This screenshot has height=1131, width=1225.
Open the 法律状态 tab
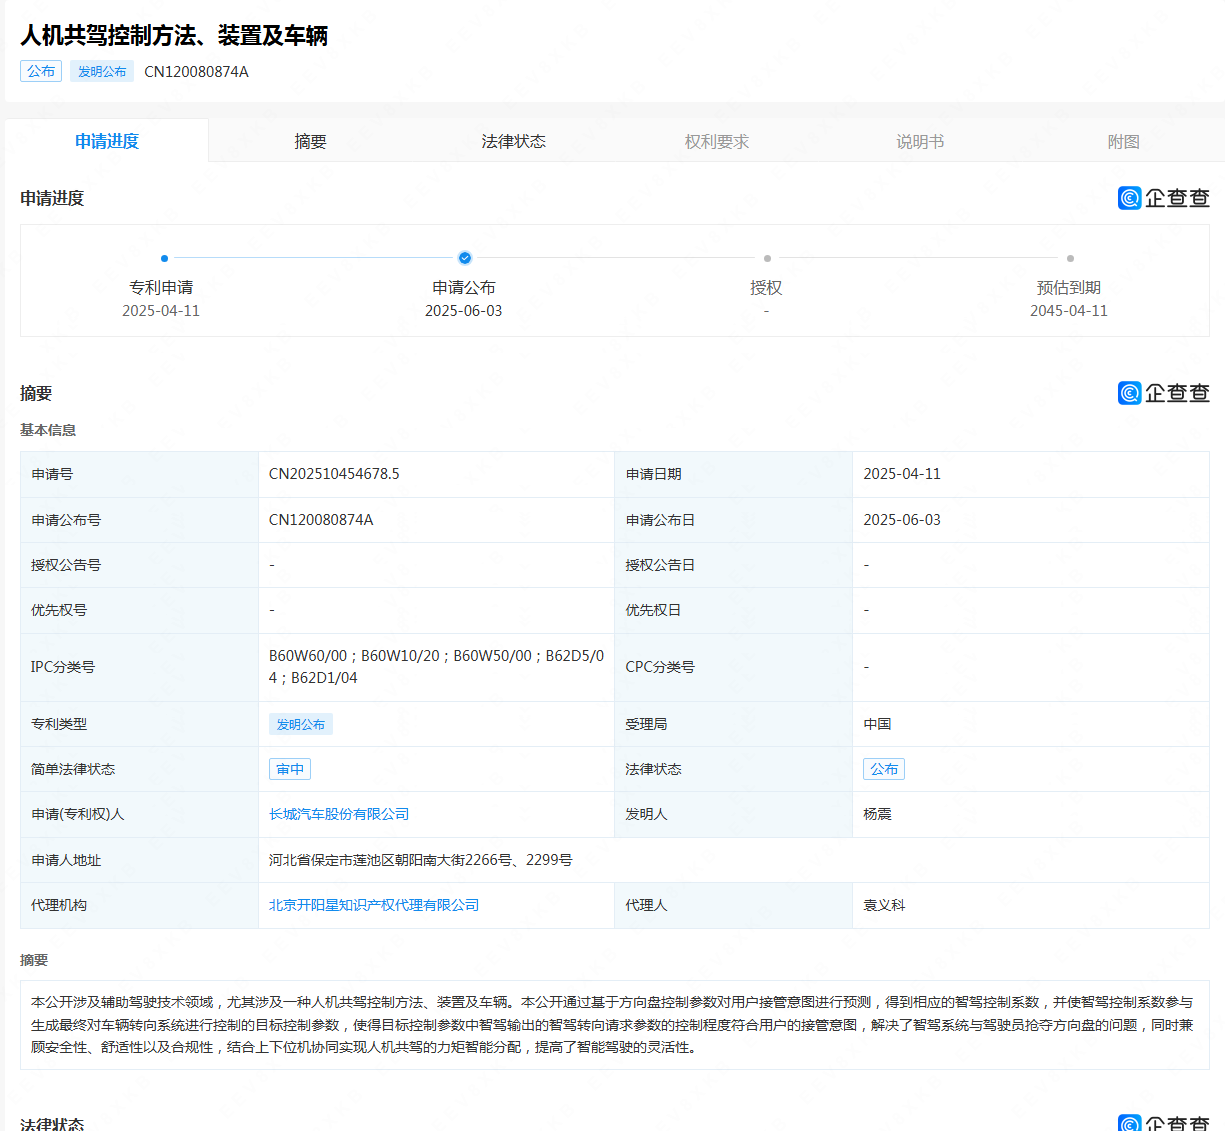click(513, 141)
